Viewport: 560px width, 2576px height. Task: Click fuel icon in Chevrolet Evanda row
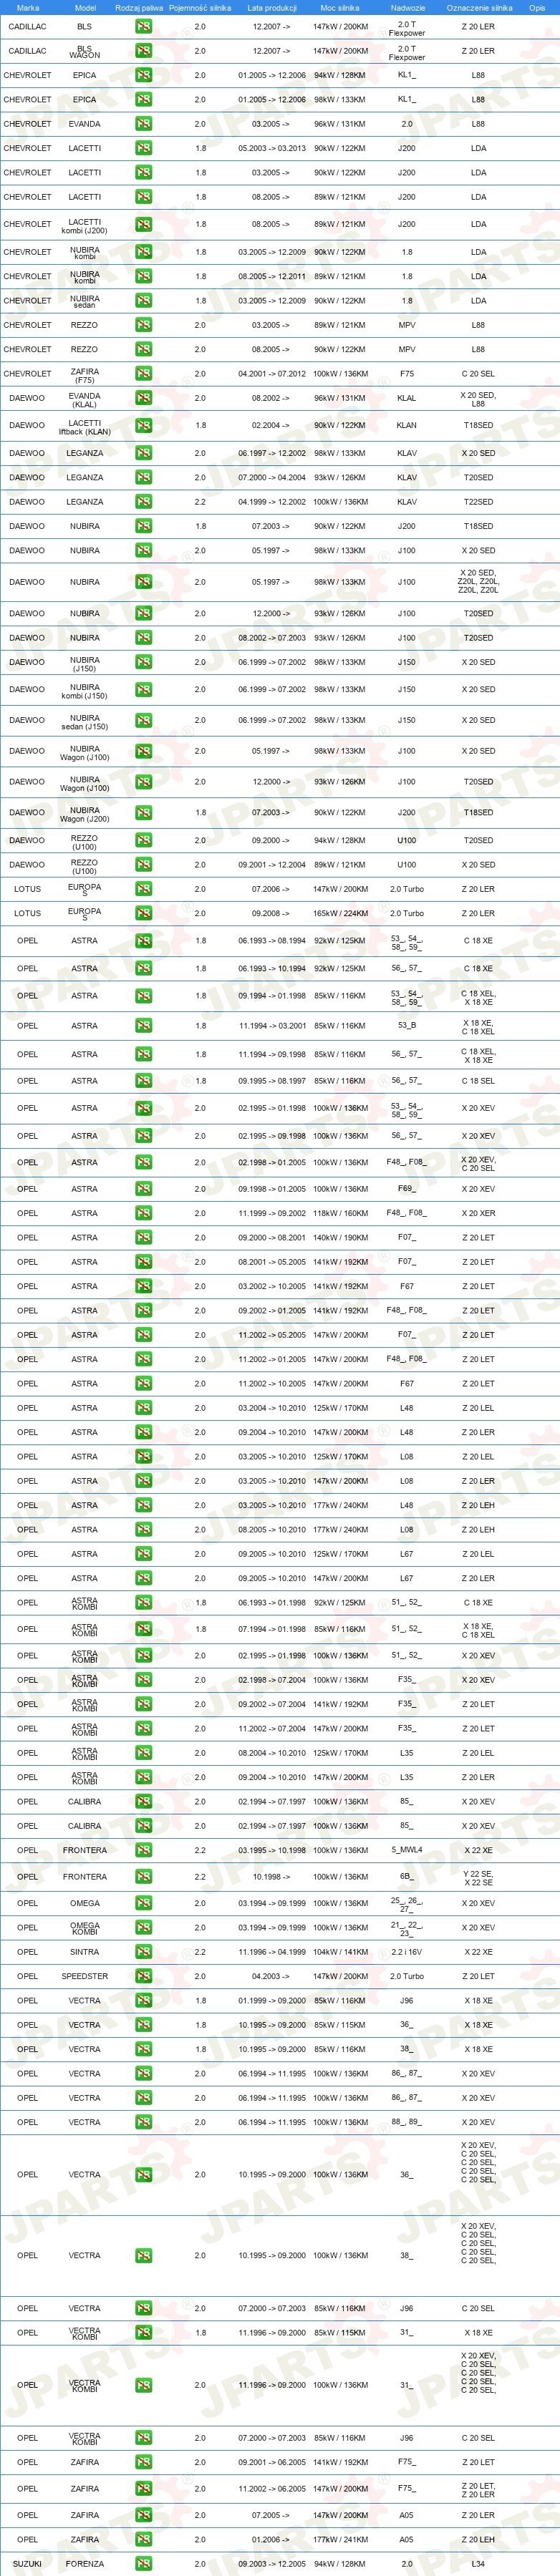[x=144, y=124]
